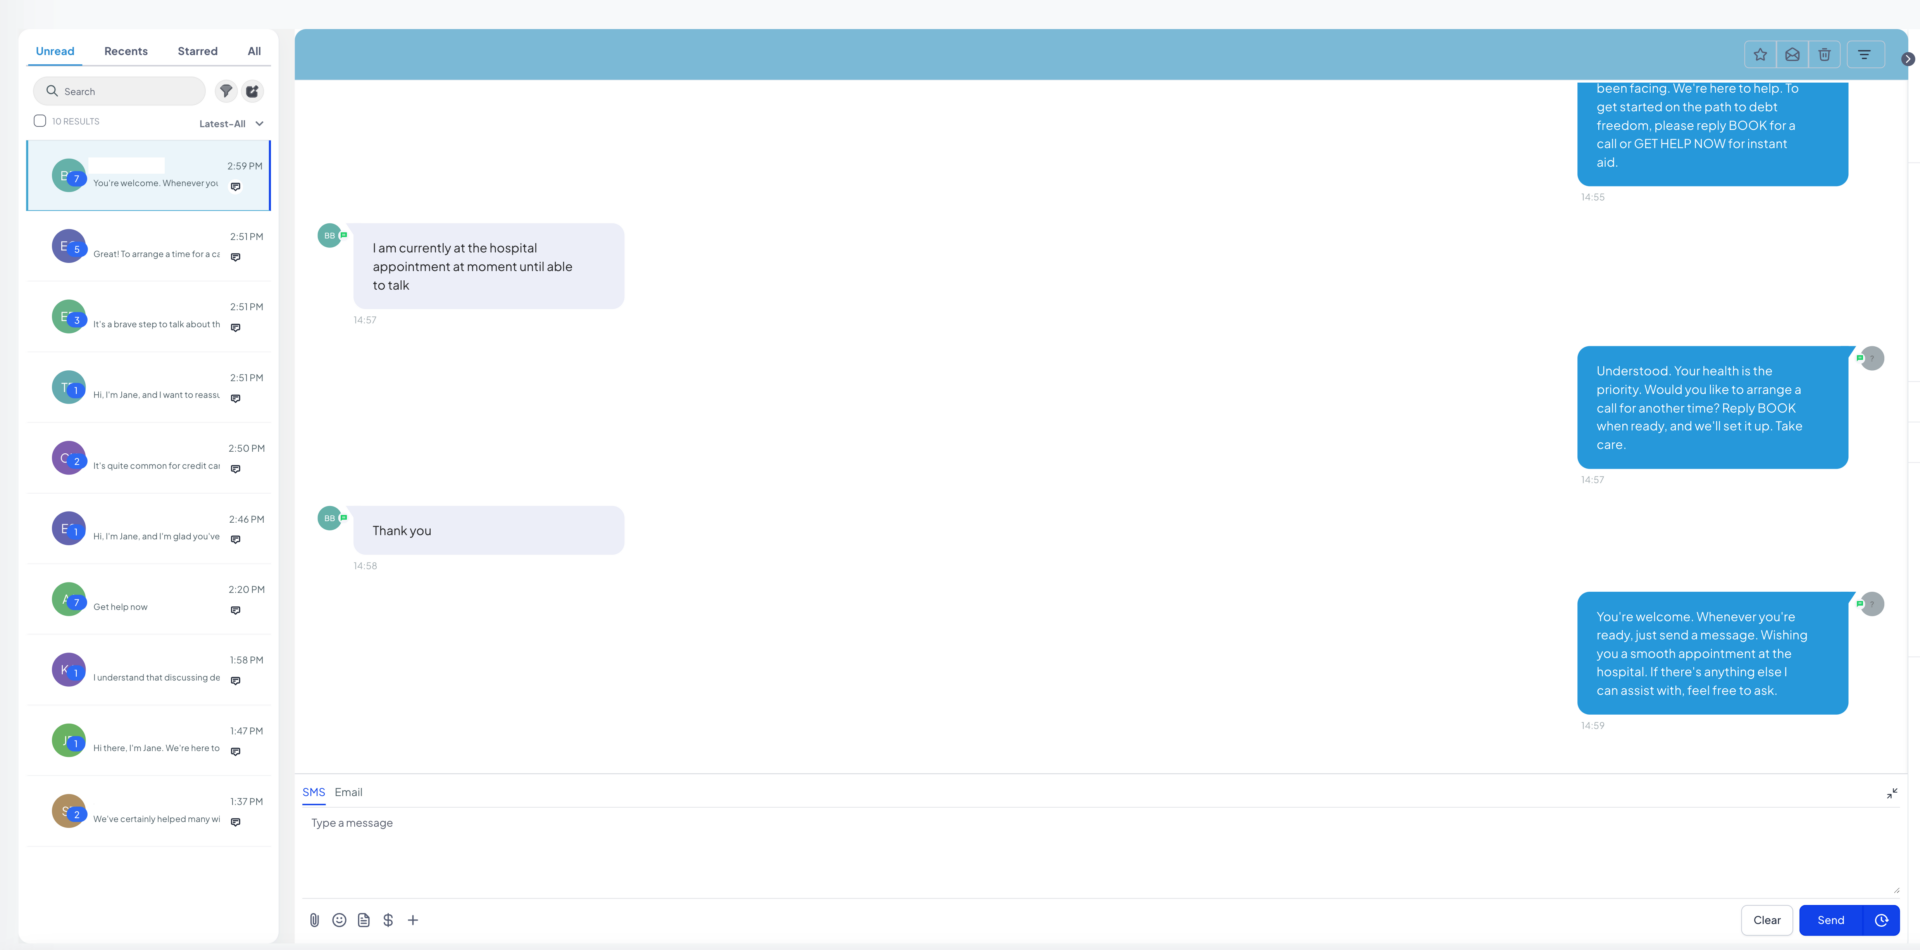Request payment with dollar sign icon
1920x950 pixels.
pos(388,920)
